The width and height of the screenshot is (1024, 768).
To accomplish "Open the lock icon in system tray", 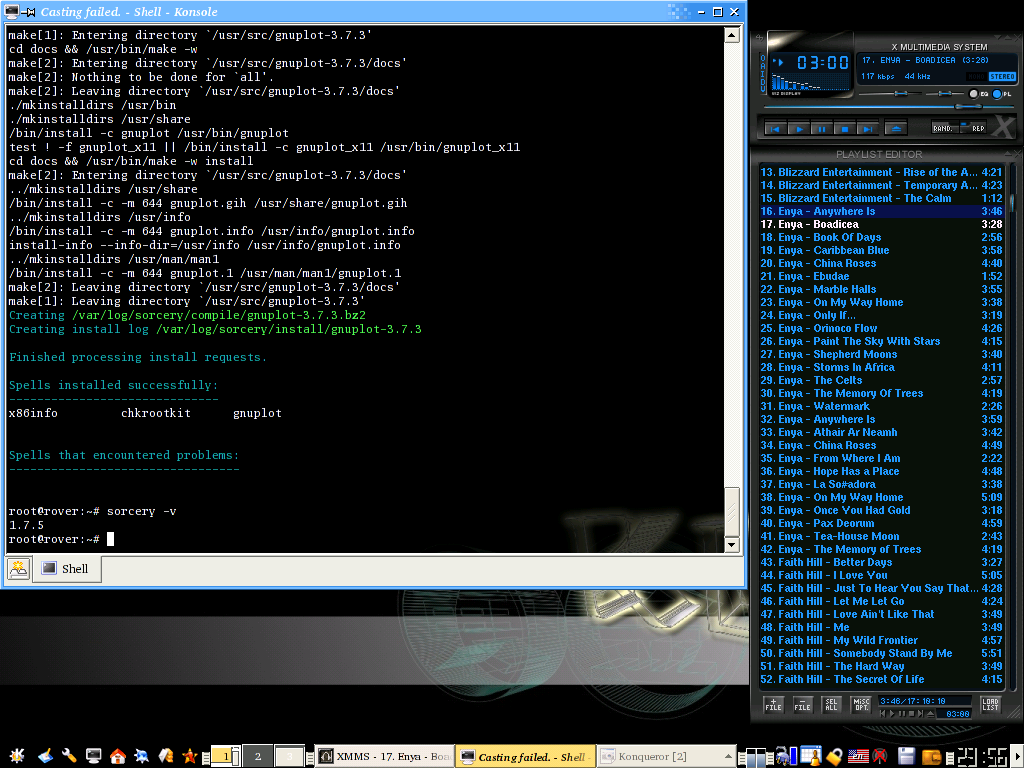I will (x=834, y=756).
